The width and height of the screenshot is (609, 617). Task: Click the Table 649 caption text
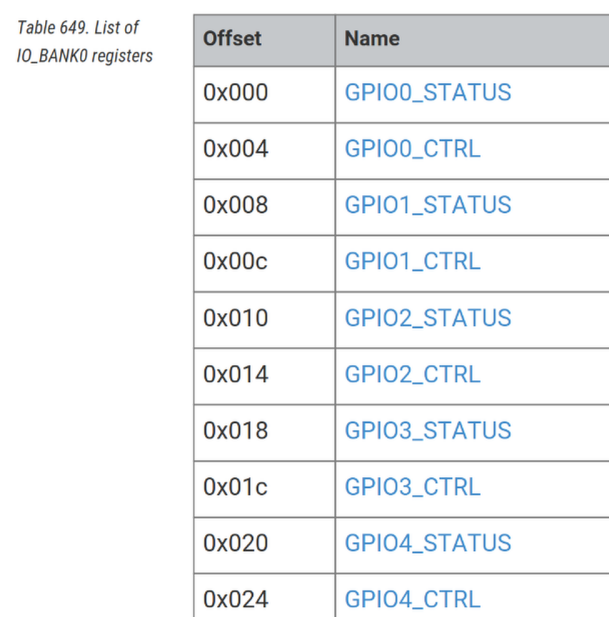click(x=85, y=41)
